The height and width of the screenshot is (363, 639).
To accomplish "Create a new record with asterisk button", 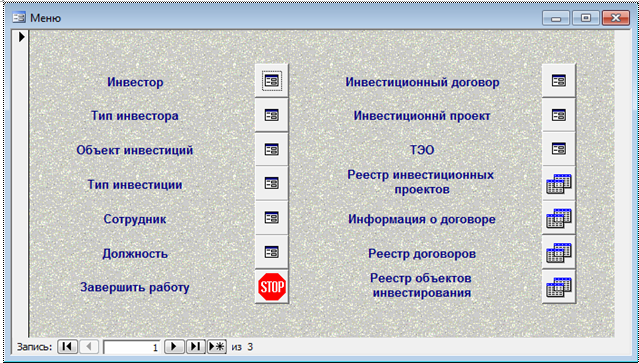I will (217, 347).
